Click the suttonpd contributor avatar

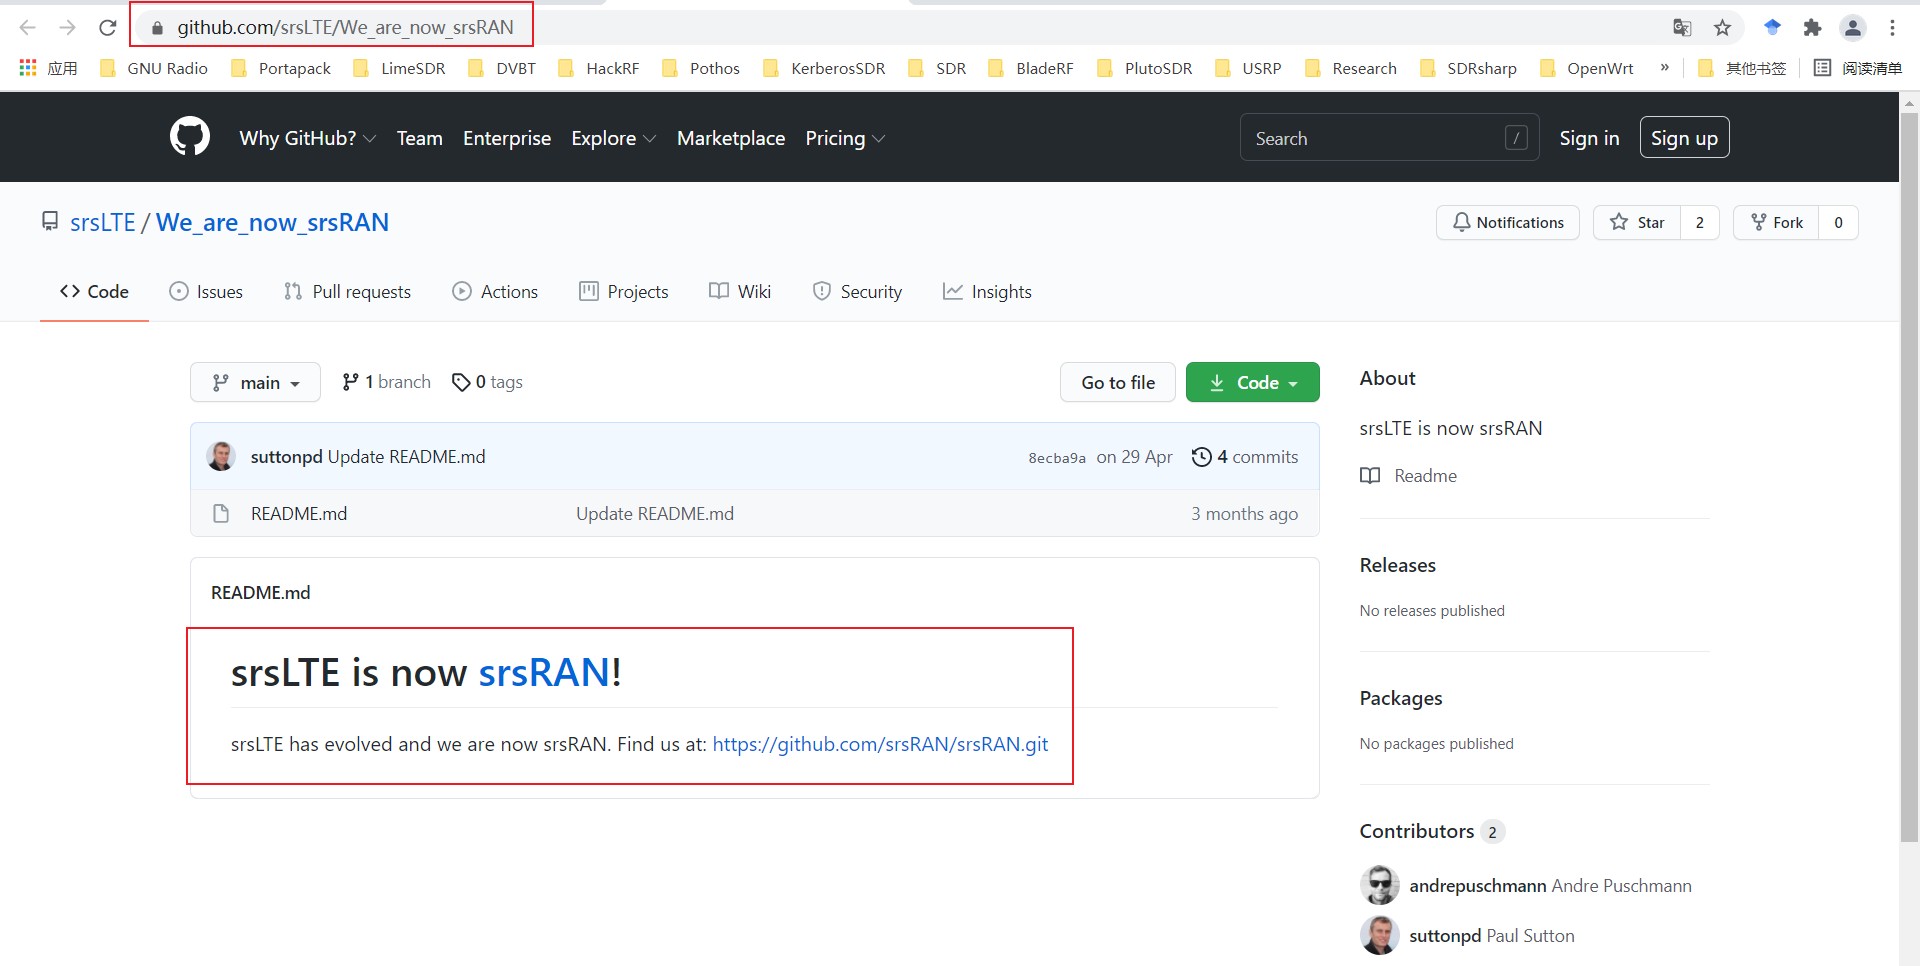tap(1379, 935)
